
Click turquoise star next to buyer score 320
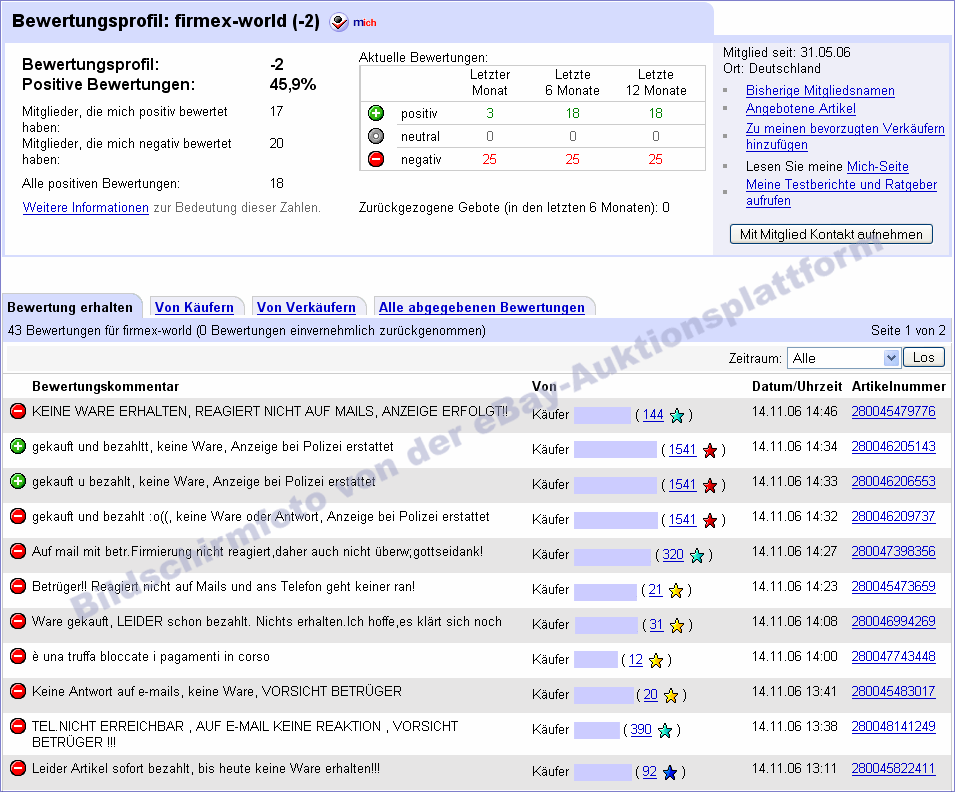(697, 556)
